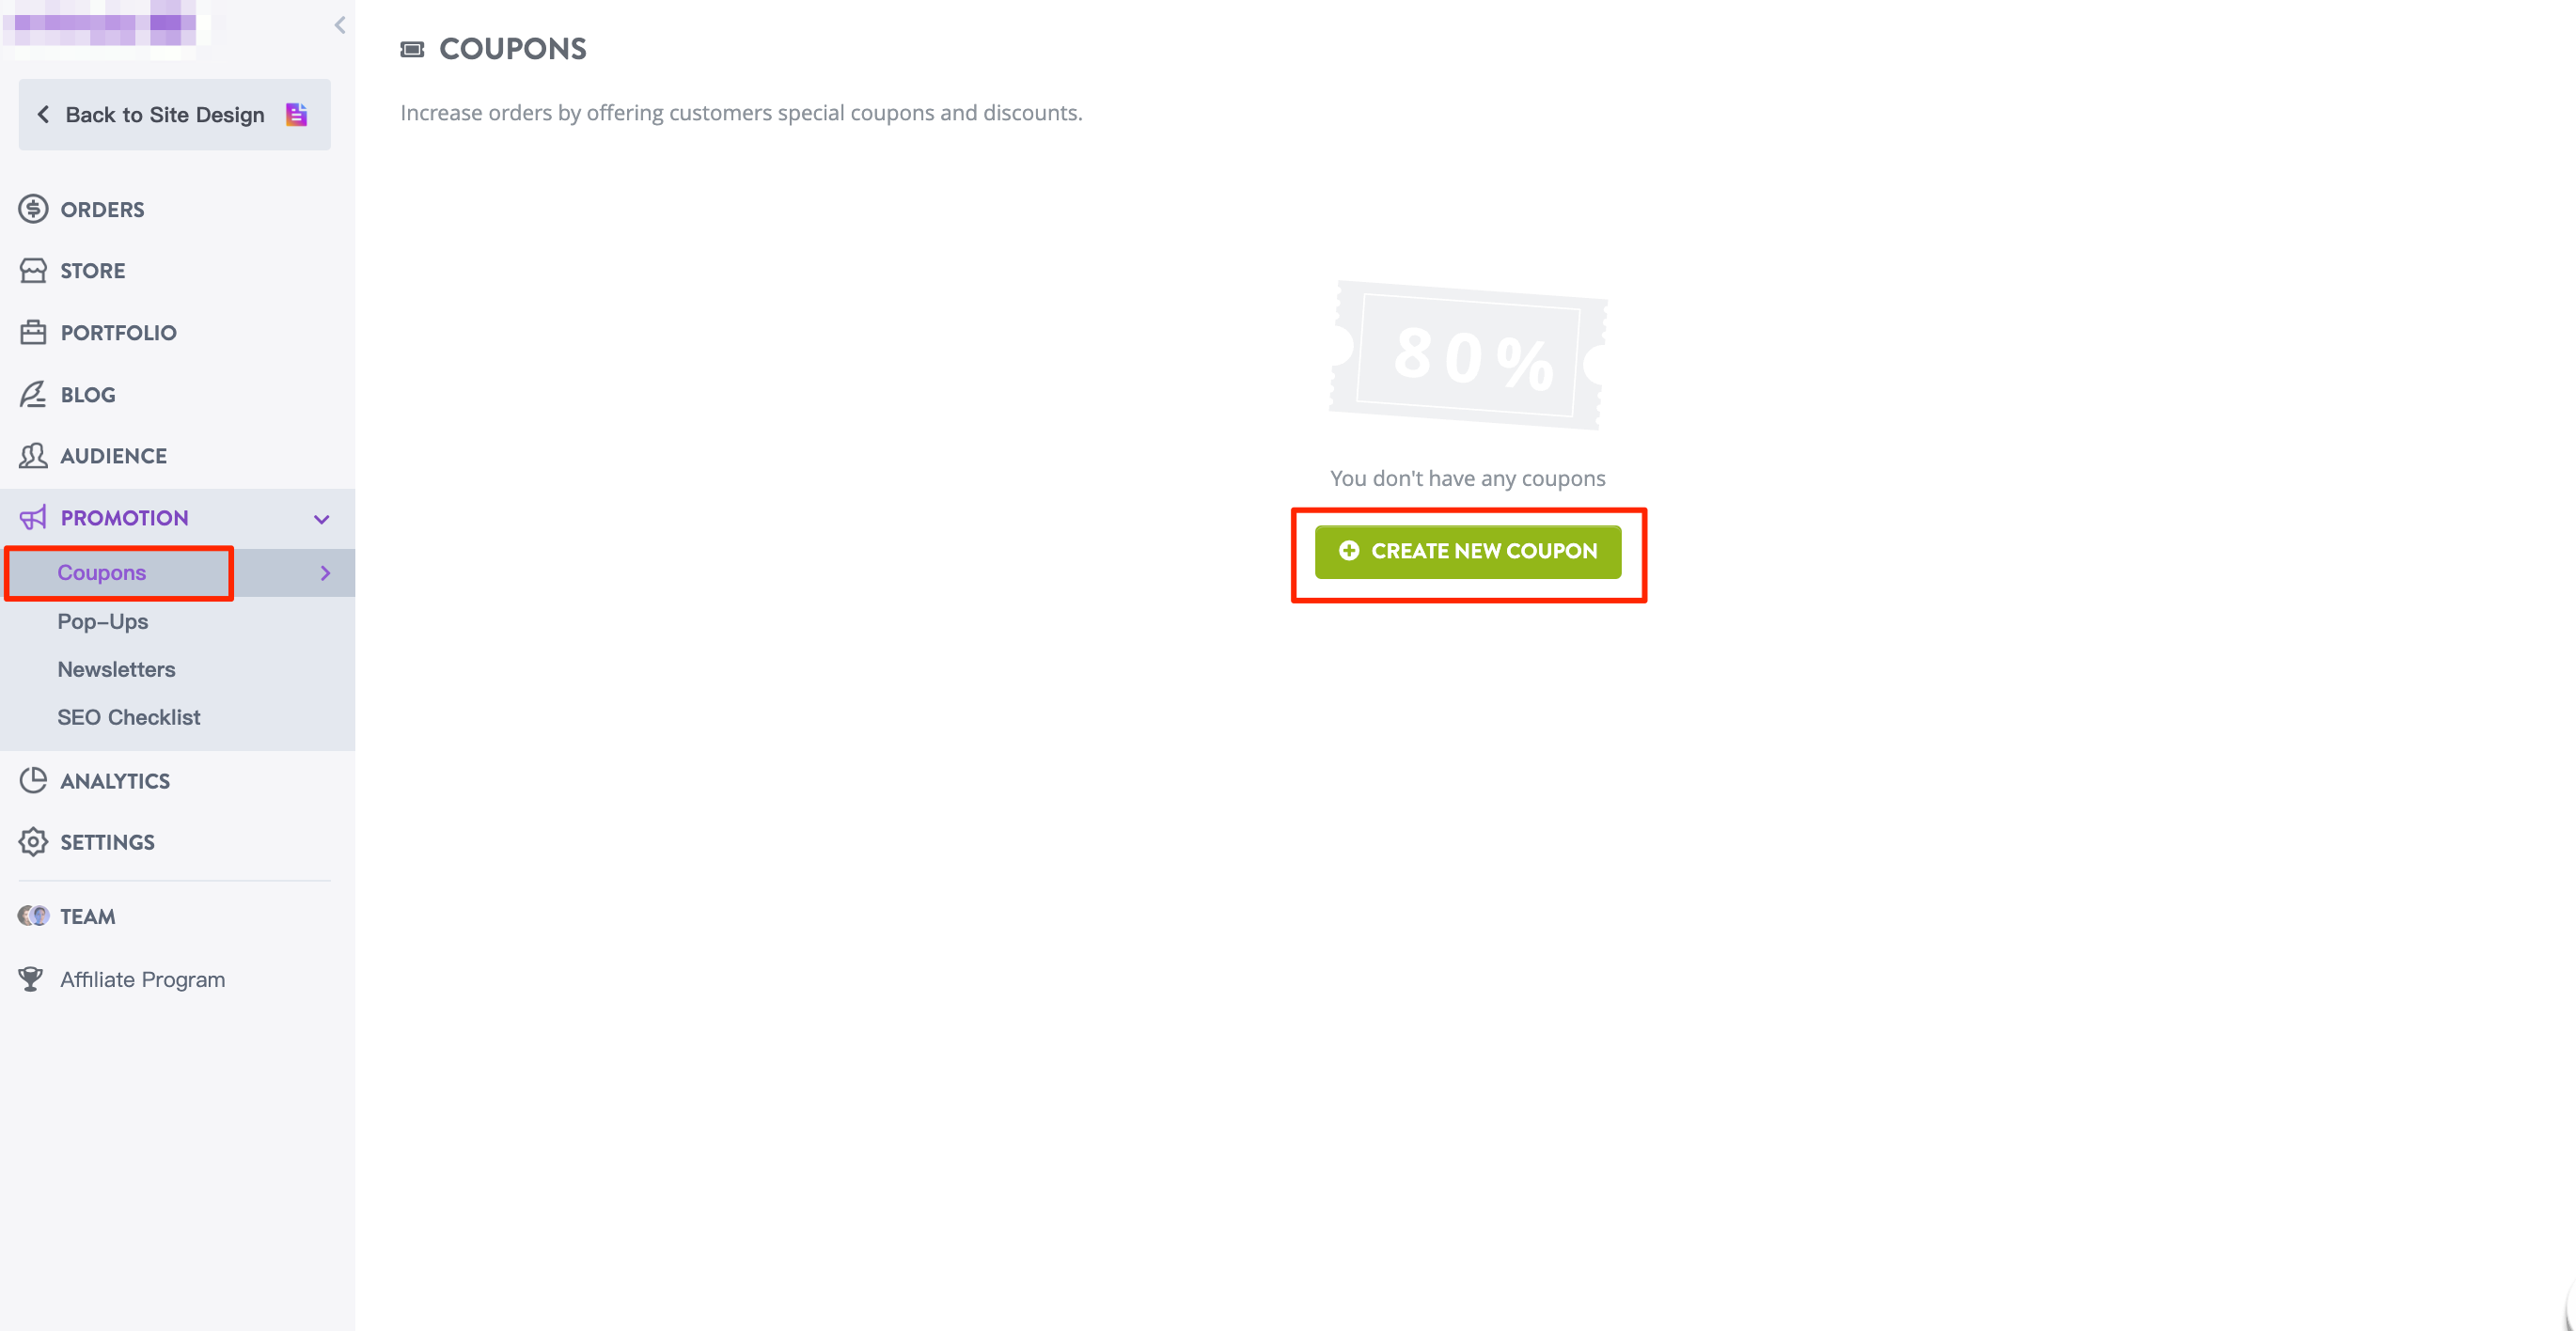Screen dimensions: 2576x1331
Task: Open the Pop-Ups section
Action: coord(103,619)
